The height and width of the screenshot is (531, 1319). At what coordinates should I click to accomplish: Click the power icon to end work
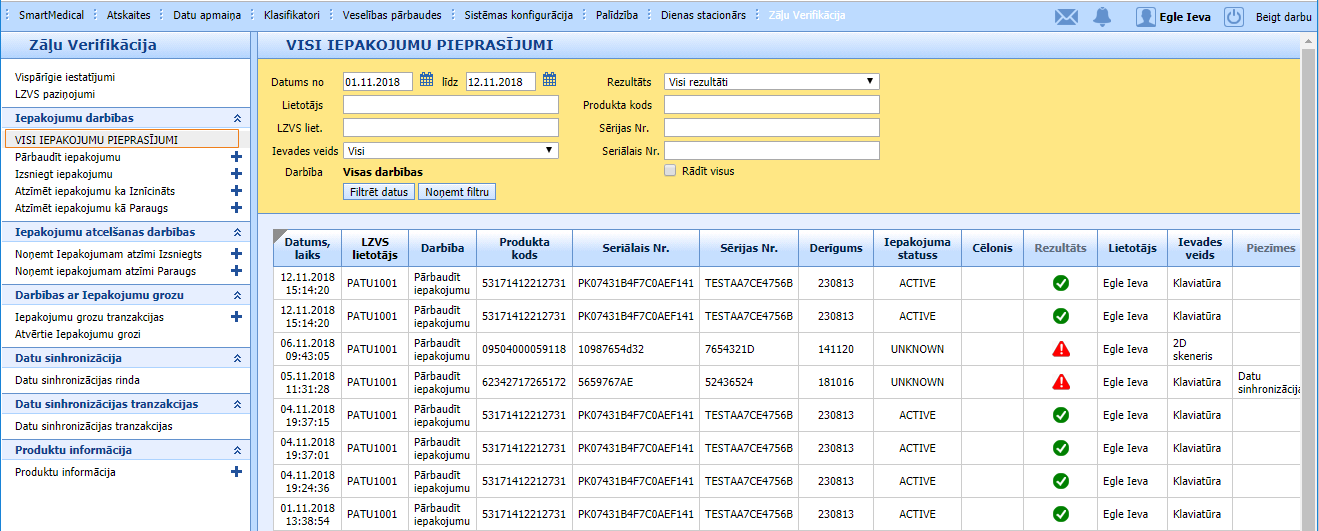tap(1234, 17)
